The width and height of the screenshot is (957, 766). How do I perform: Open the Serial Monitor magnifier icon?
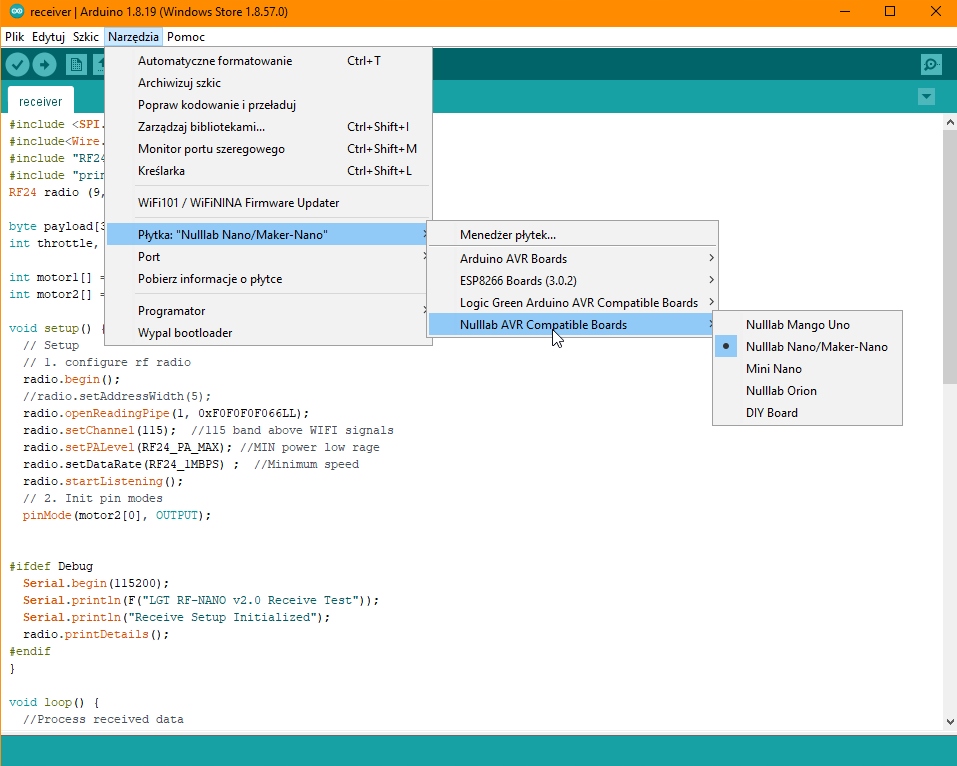click(931, 65)
